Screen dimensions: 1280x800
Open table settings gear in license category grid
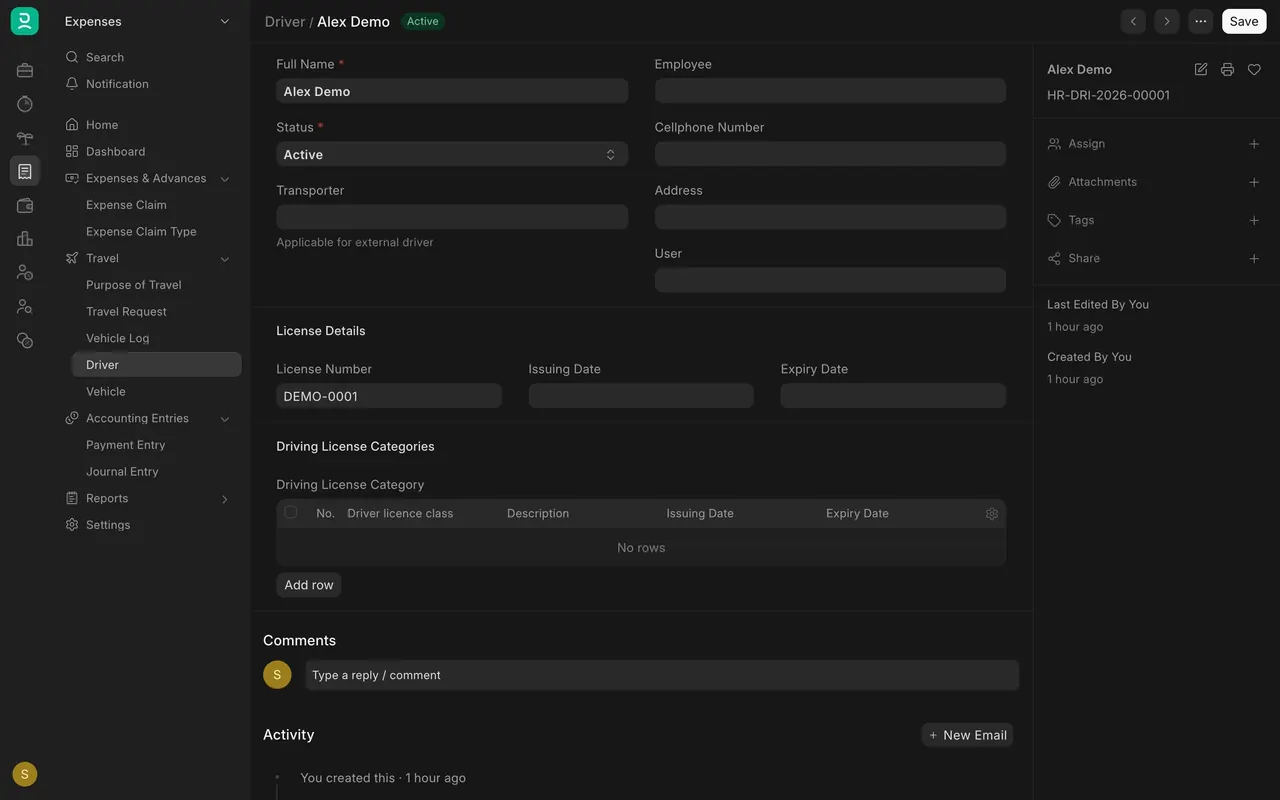[992, 513]
